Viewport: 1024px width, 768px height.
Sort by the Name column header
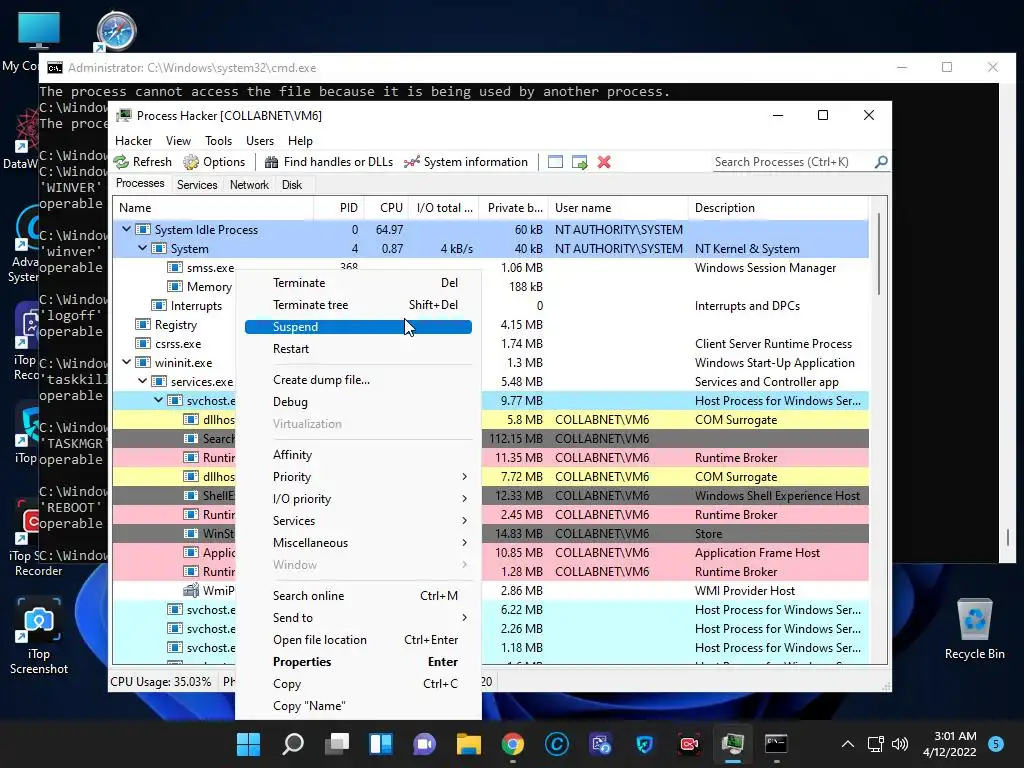213,208
